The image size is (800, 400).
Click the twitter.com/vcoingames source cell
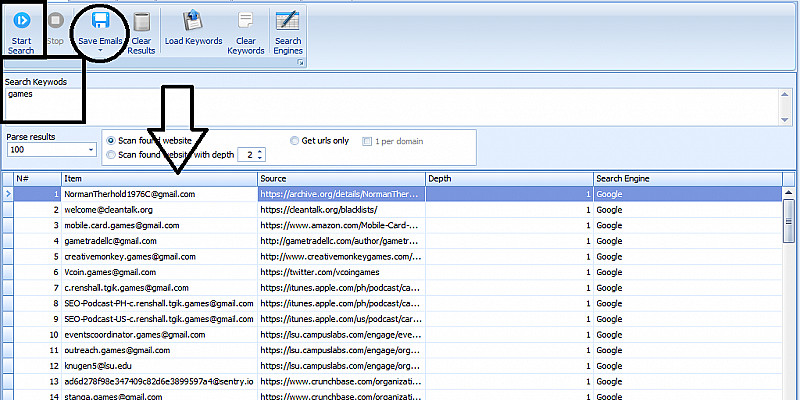coord(341,272)
